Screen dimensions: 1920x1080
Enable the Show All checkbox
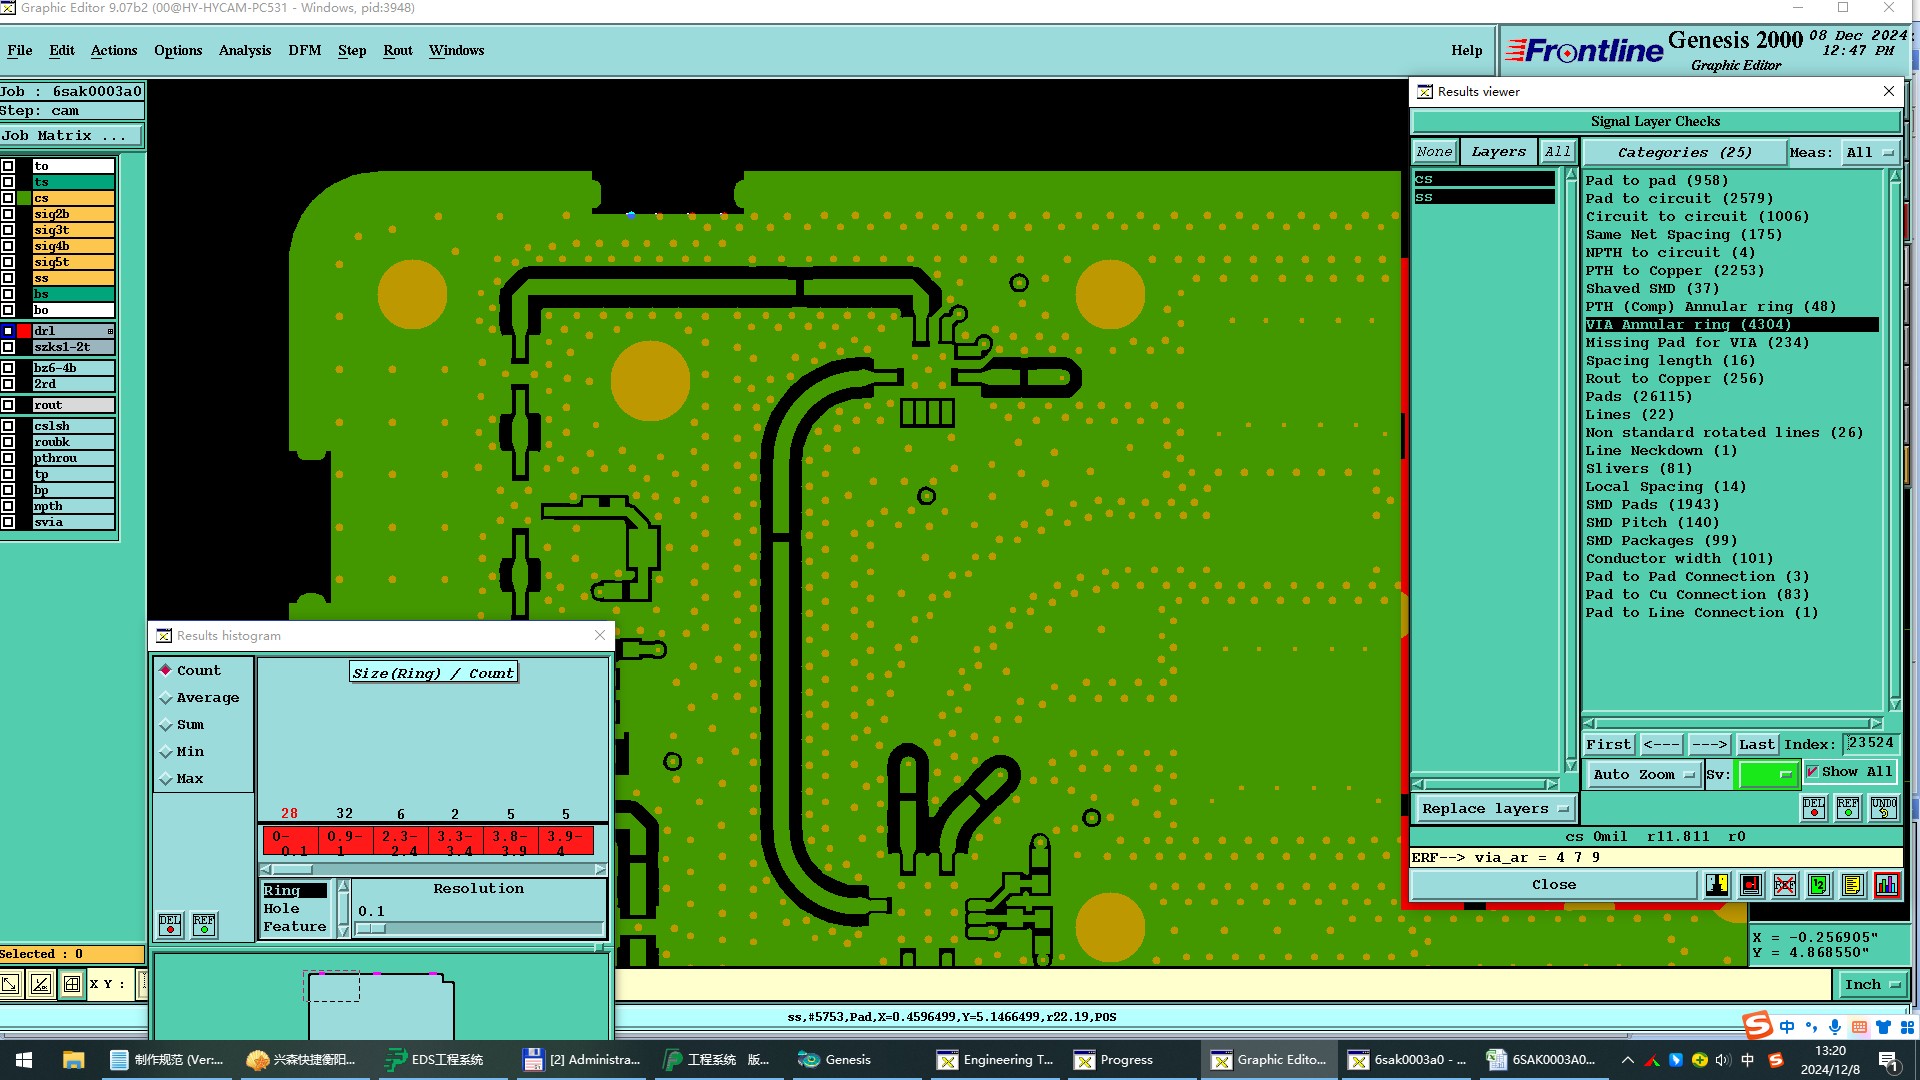point(1812,772)
